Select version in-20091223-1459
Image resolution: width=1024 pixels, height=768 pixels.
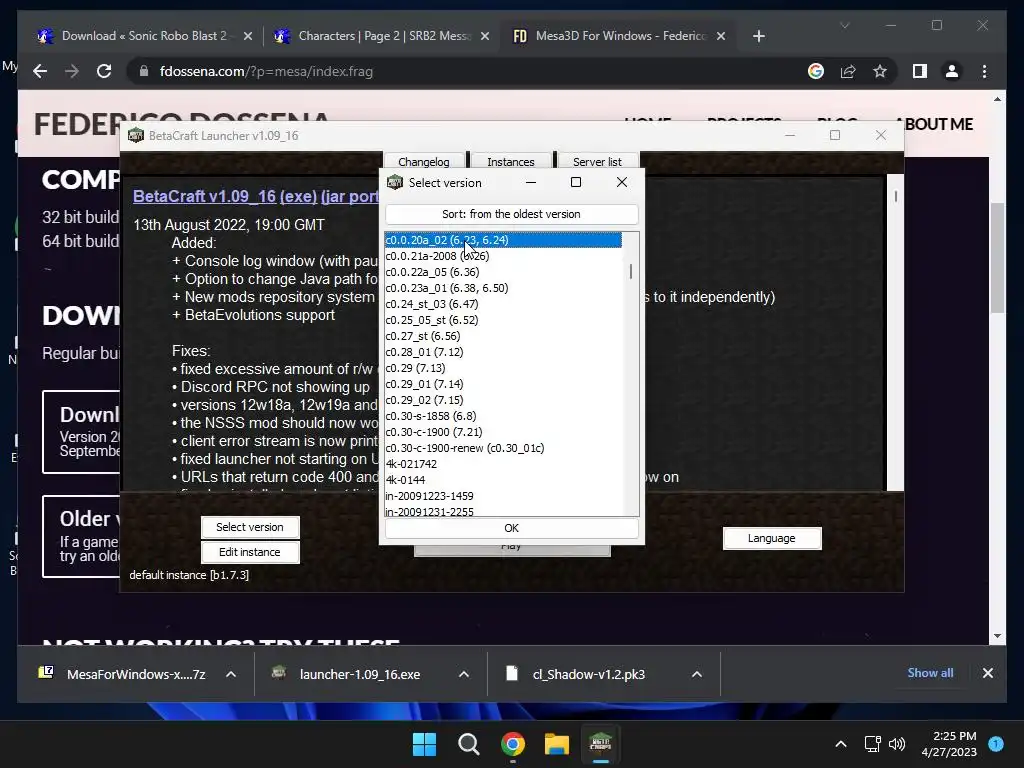[x=503, y=496]
